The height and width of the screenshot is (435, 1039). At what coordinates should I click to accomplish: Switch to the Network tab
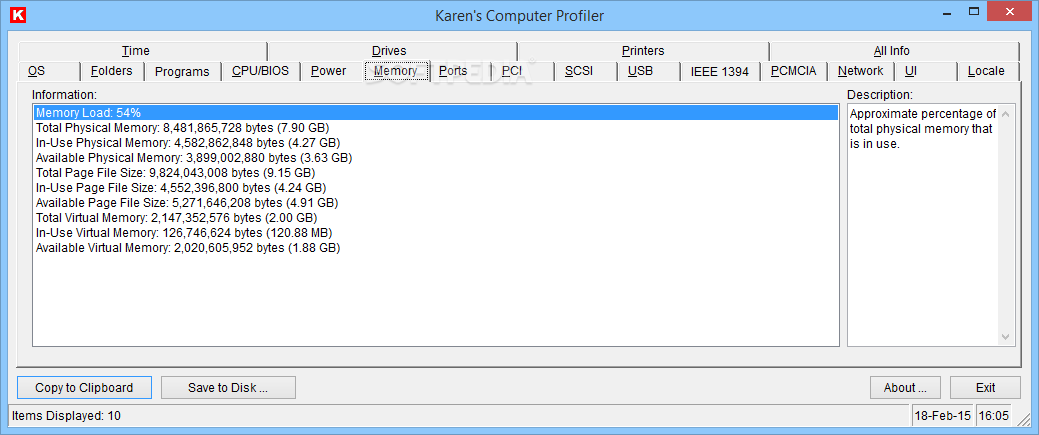(x=860, y=71)
